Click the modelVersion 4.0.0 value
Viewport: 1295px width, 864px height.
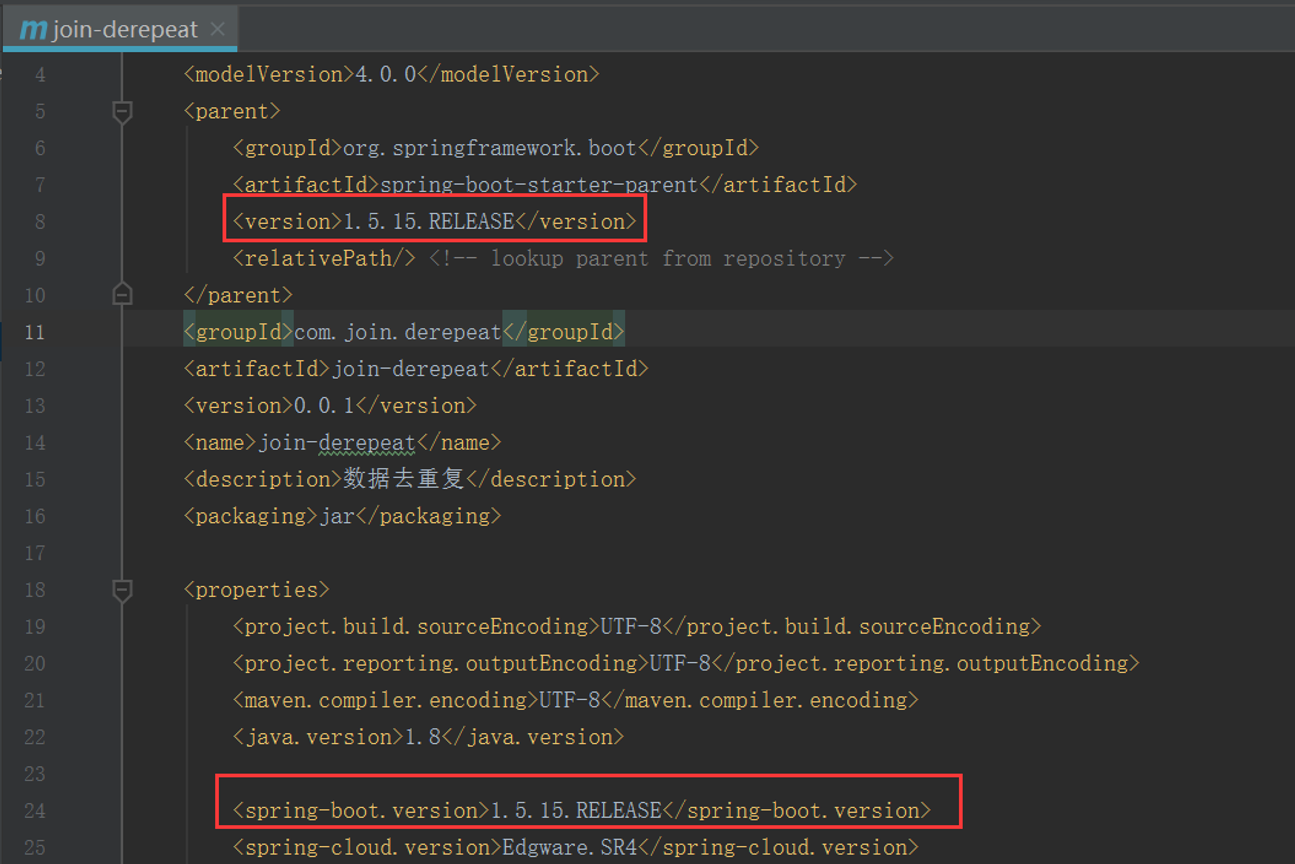385,75
